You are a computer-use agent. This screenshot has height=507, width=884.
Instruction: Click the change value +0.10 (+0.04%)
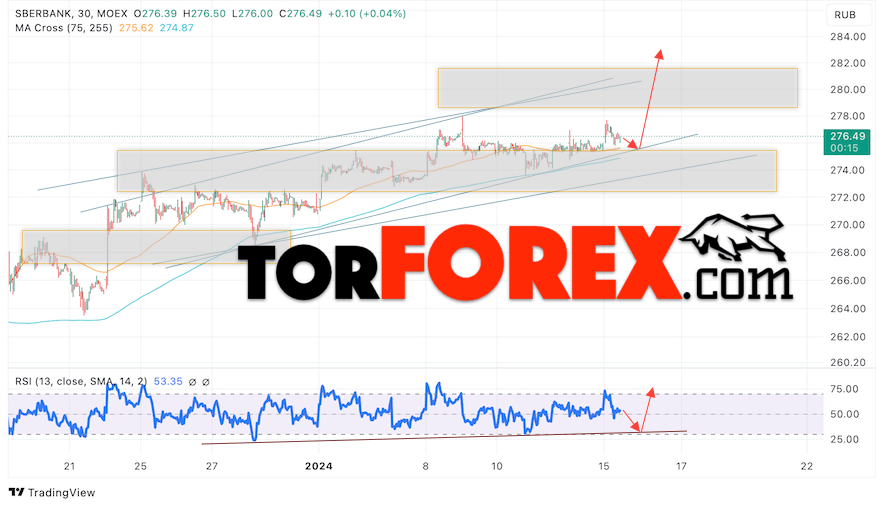[366, 14]
